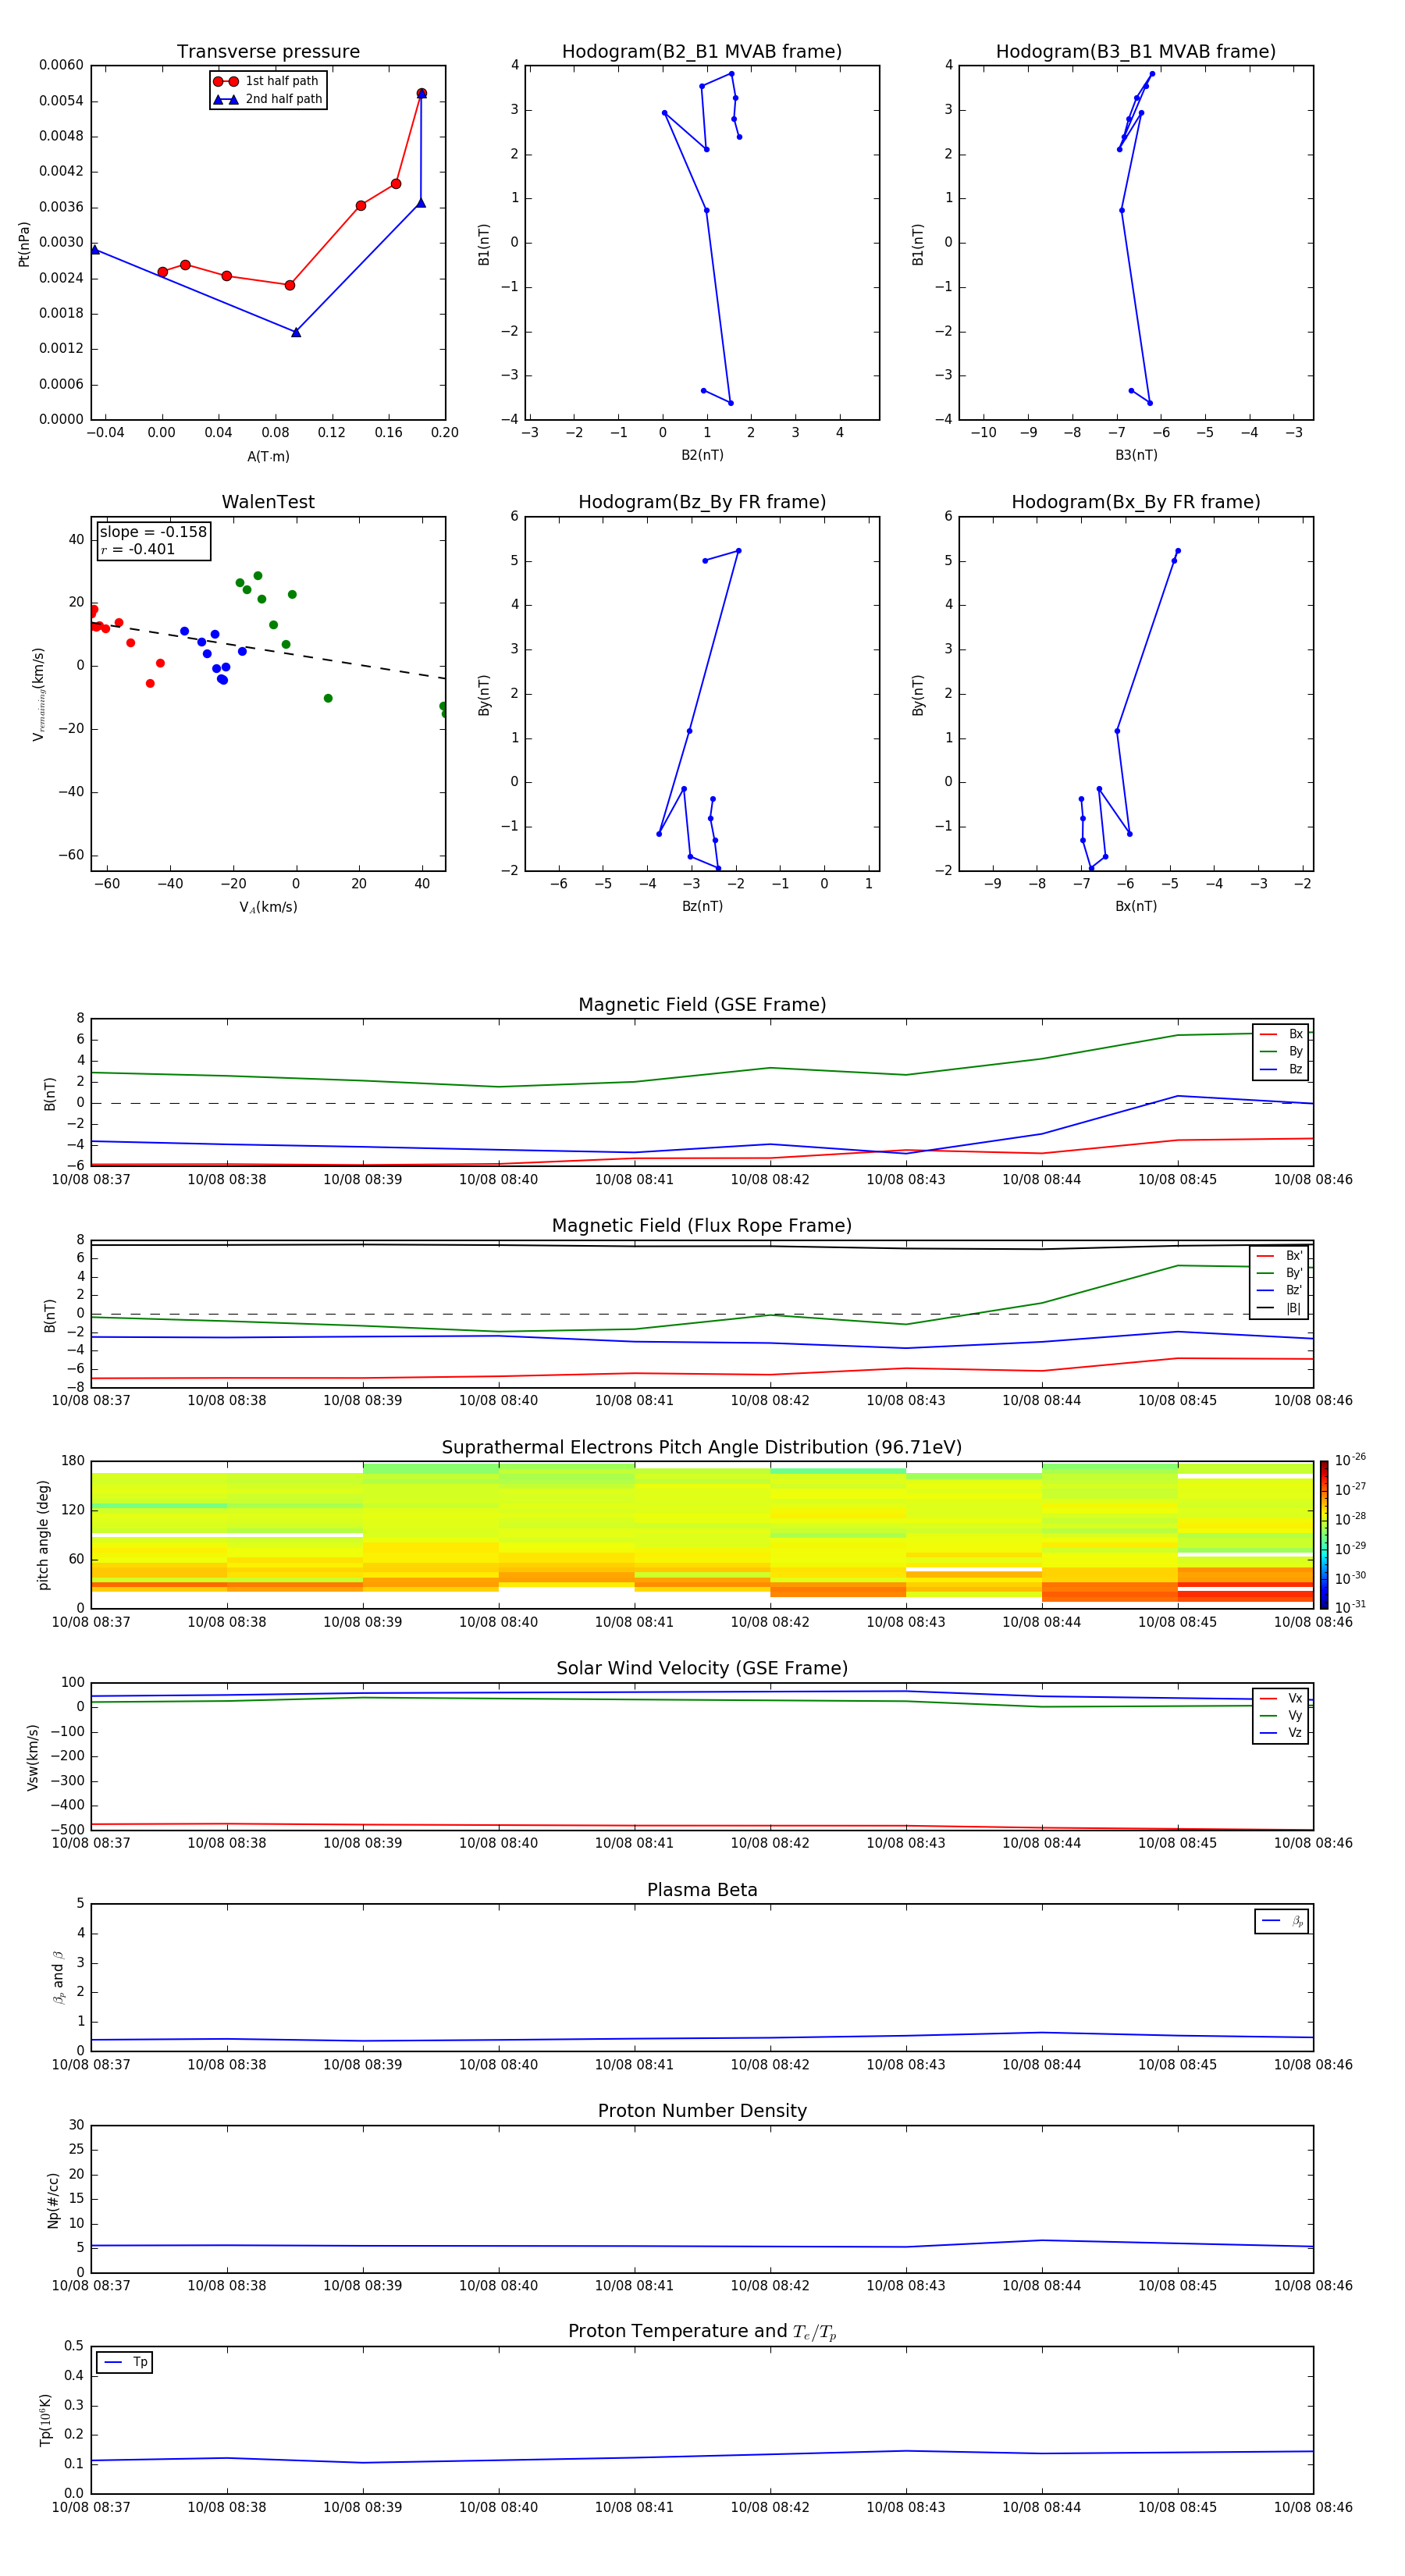Click the "Proton Number Density" plot title
Screen dimensions: 1405x2576
(702, 2112)
